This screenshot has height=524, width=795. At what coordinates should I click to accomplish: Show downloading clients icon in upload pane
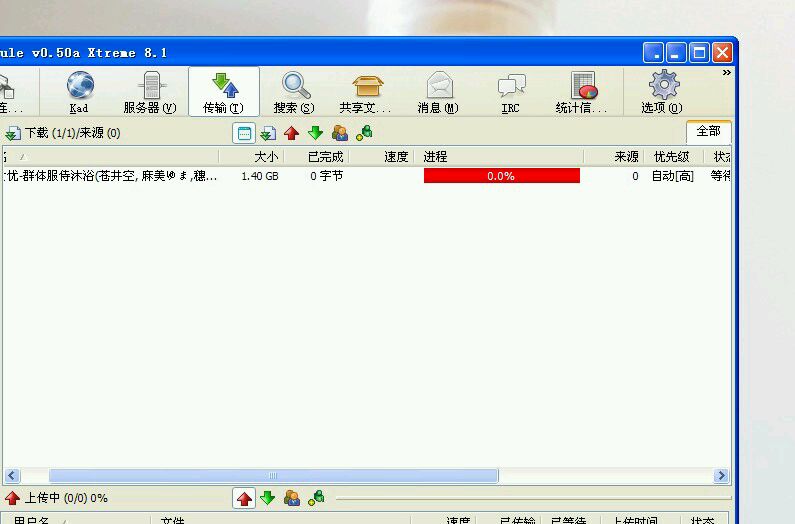tap(268, 498)
